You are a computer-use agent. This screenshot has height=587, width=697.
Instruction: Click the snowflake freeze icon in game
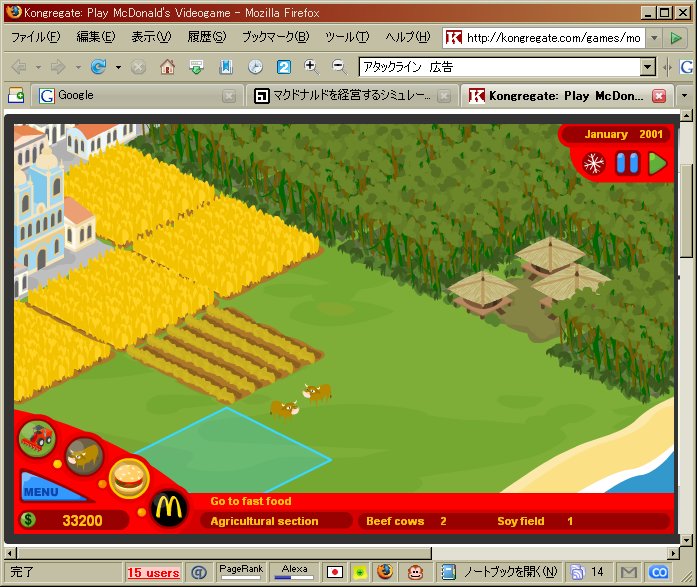(593, 163)
